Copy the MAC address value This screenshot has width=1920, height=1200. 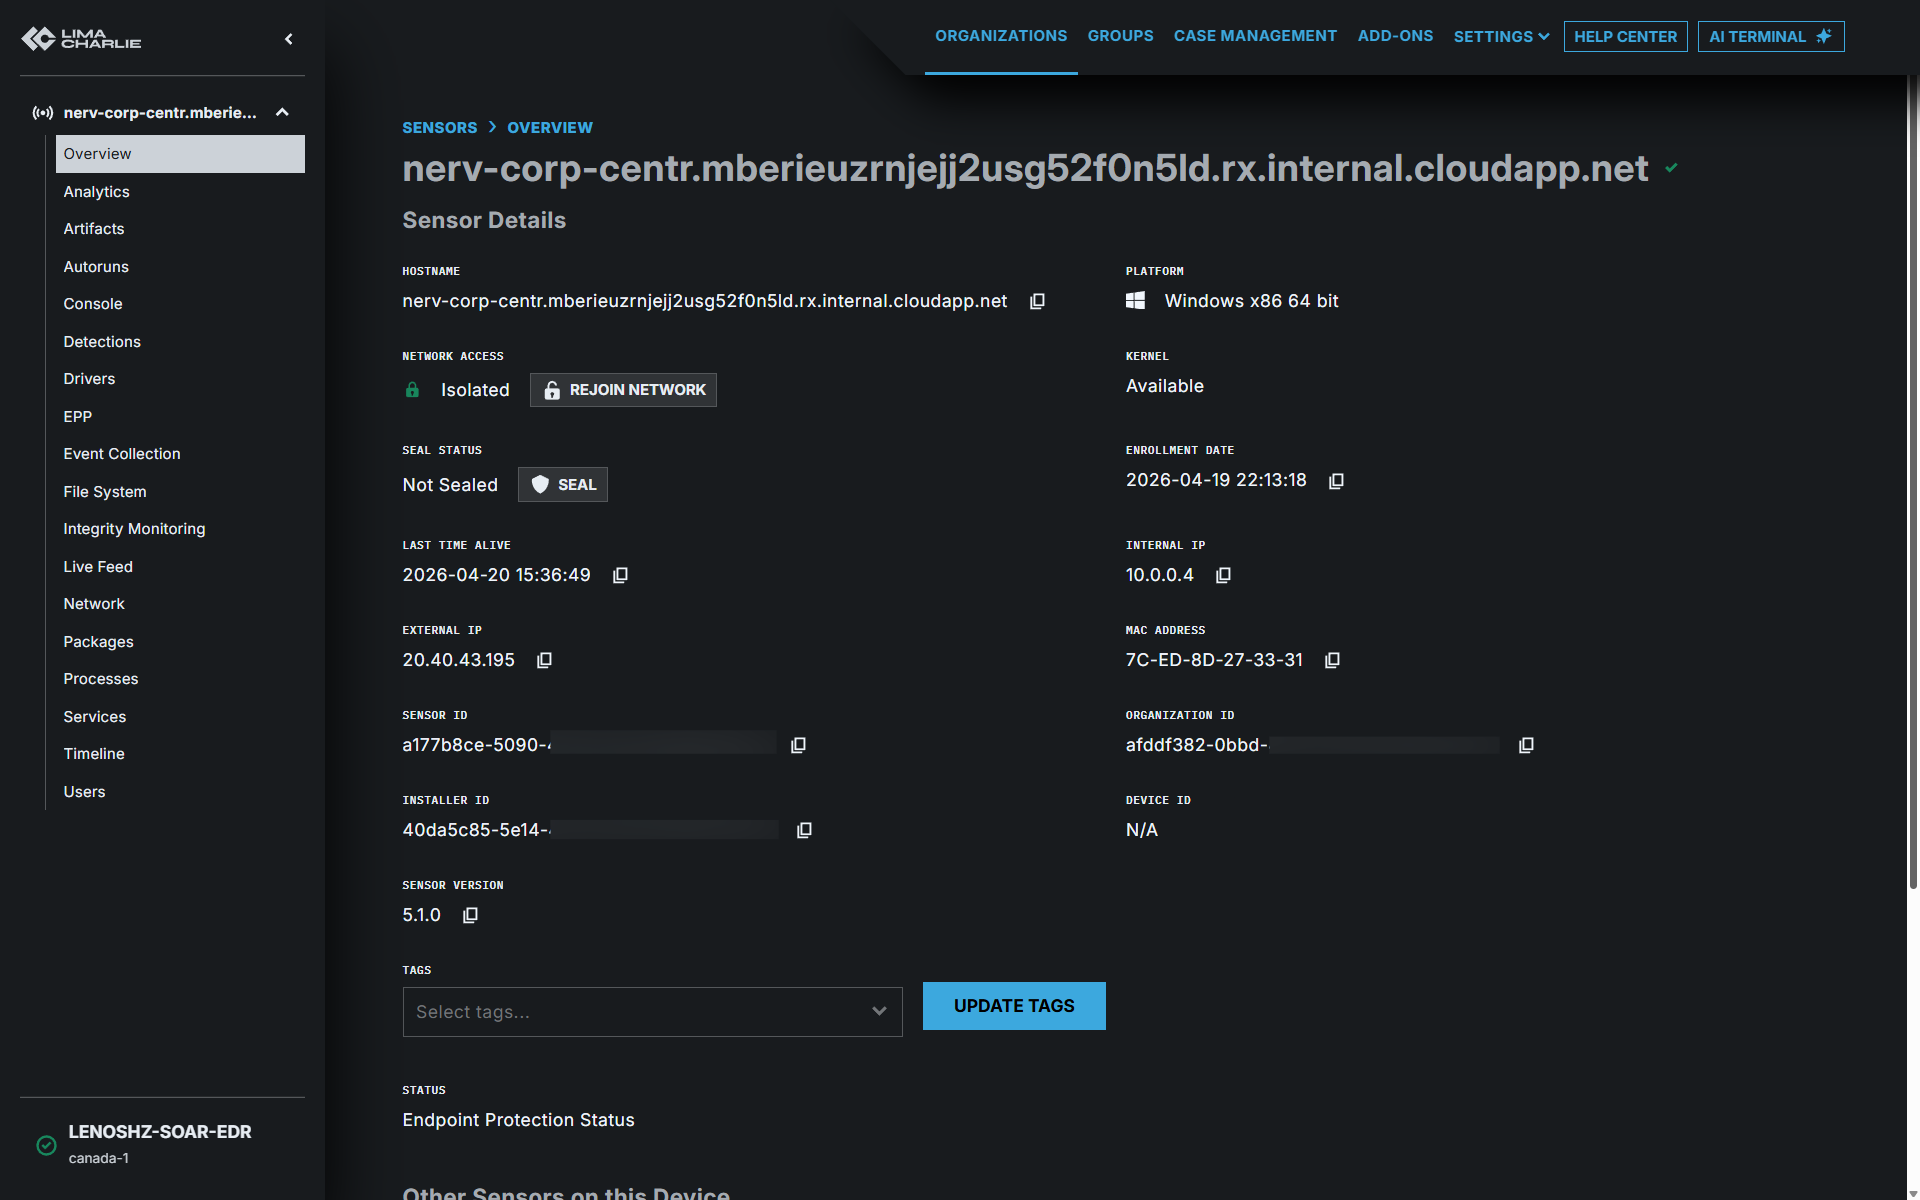pyautogui.click(x=1332, y=660)
